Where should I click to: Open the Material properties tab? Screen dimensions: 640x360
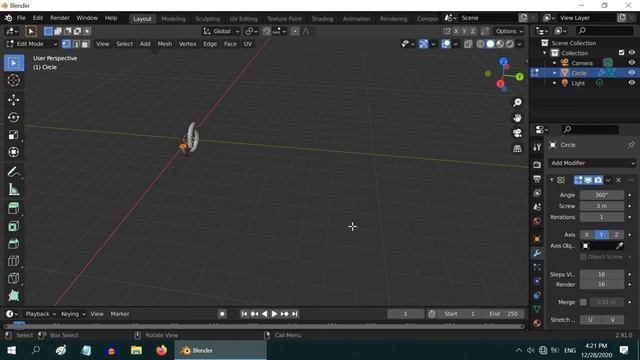[537, 323]
